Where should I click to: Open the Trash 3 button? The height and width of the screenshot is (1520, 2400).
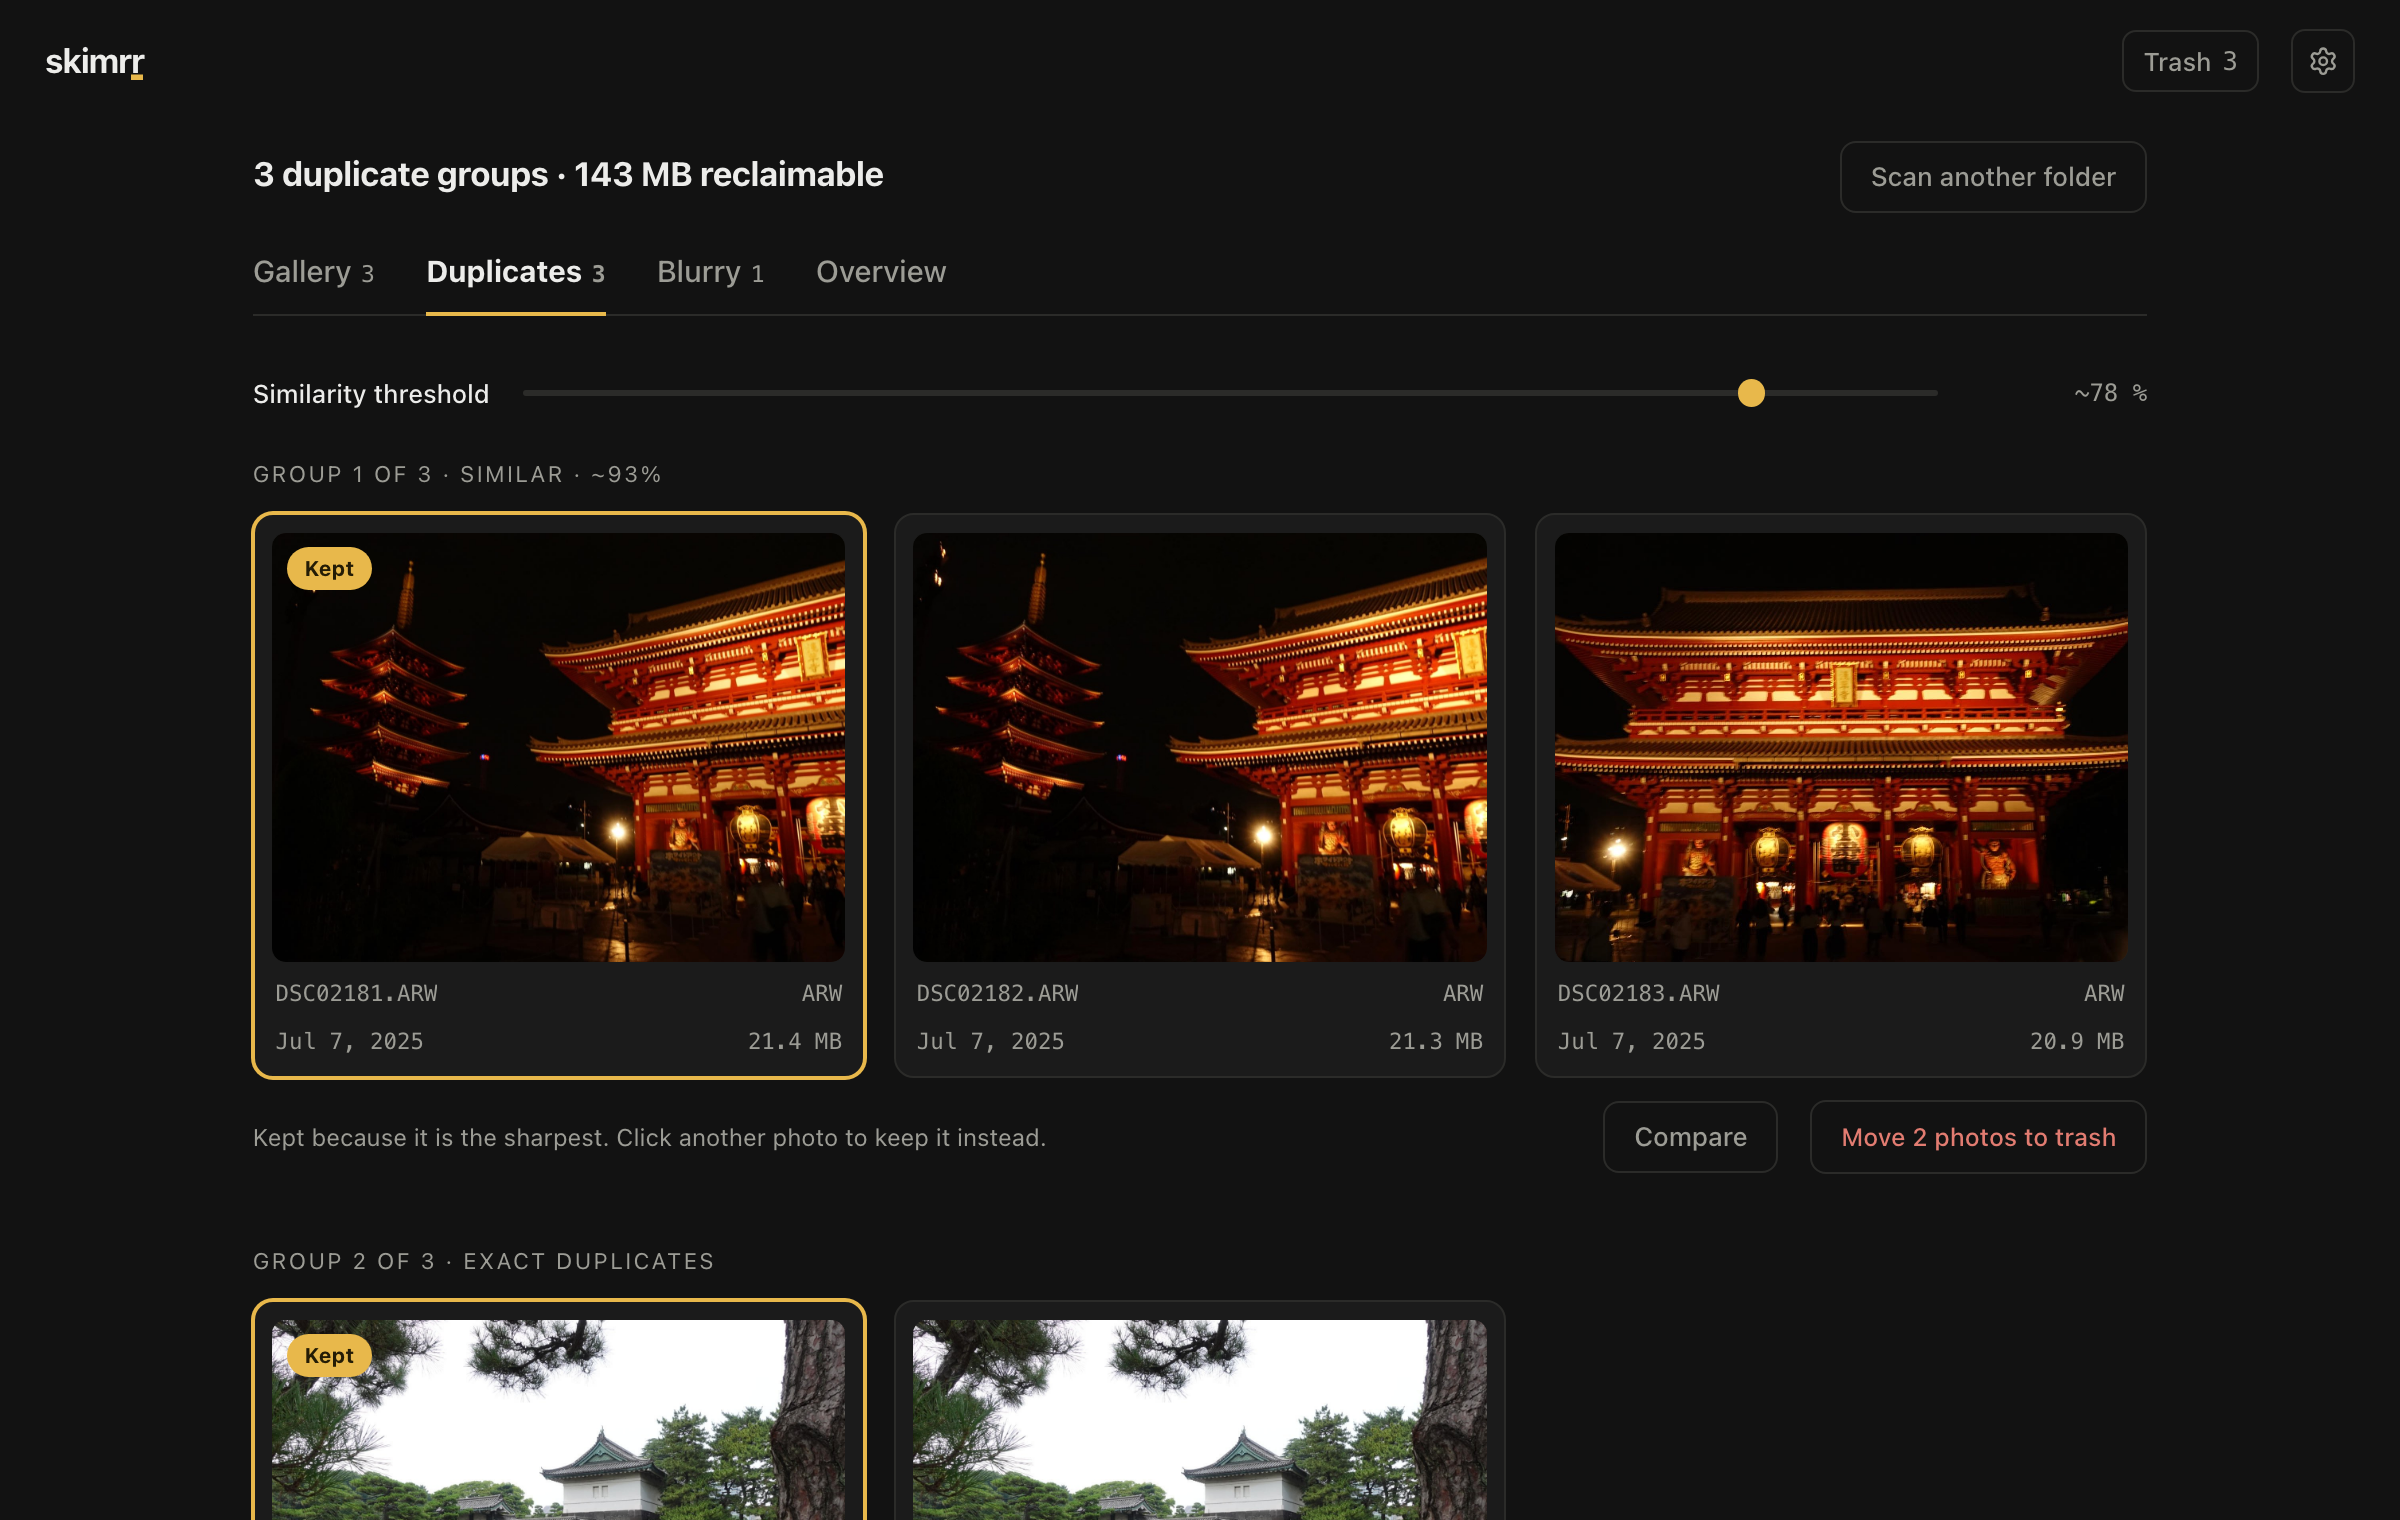[2190, 61]
